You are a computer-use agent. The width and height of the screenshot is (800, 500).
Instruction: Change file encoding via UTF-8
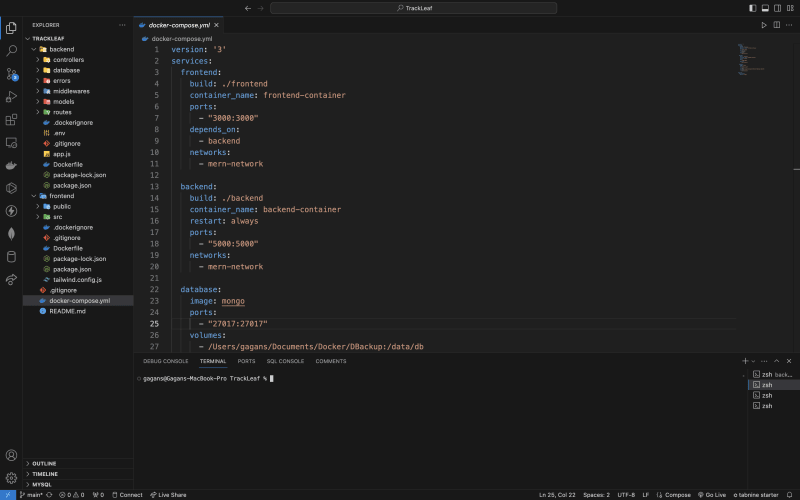coord(626,495)
